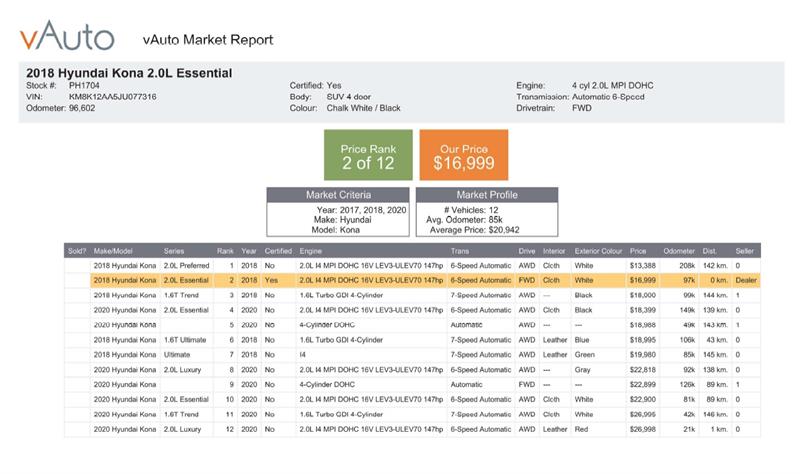Select the VIN KM8K12AA5JU077316
The image size is (800, 474).
(113, 97)
